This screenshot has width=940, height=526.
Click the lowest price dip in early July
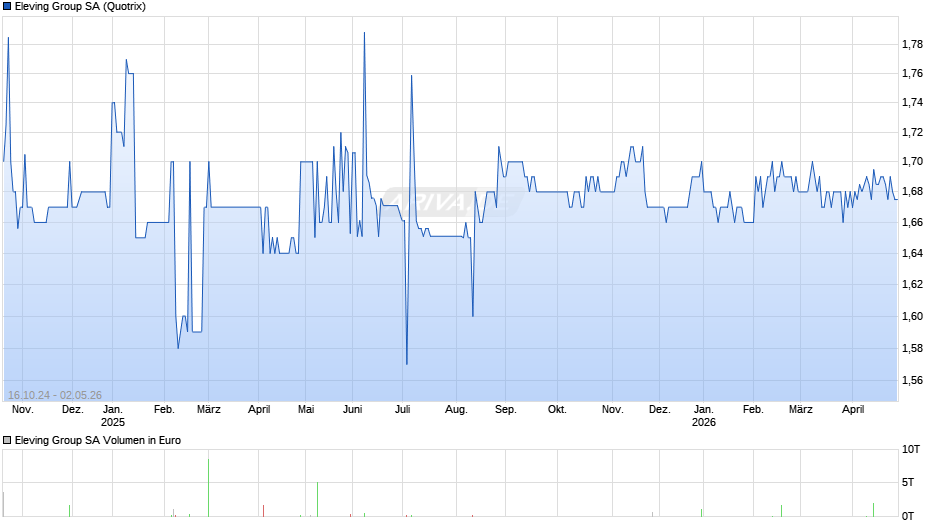407,363
